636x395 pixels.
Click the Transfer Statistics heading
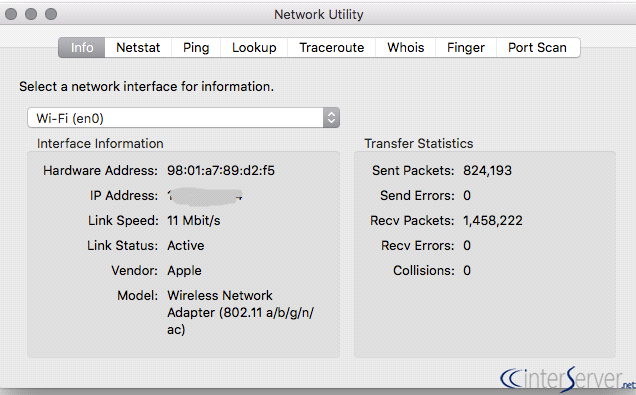point(419,144)
